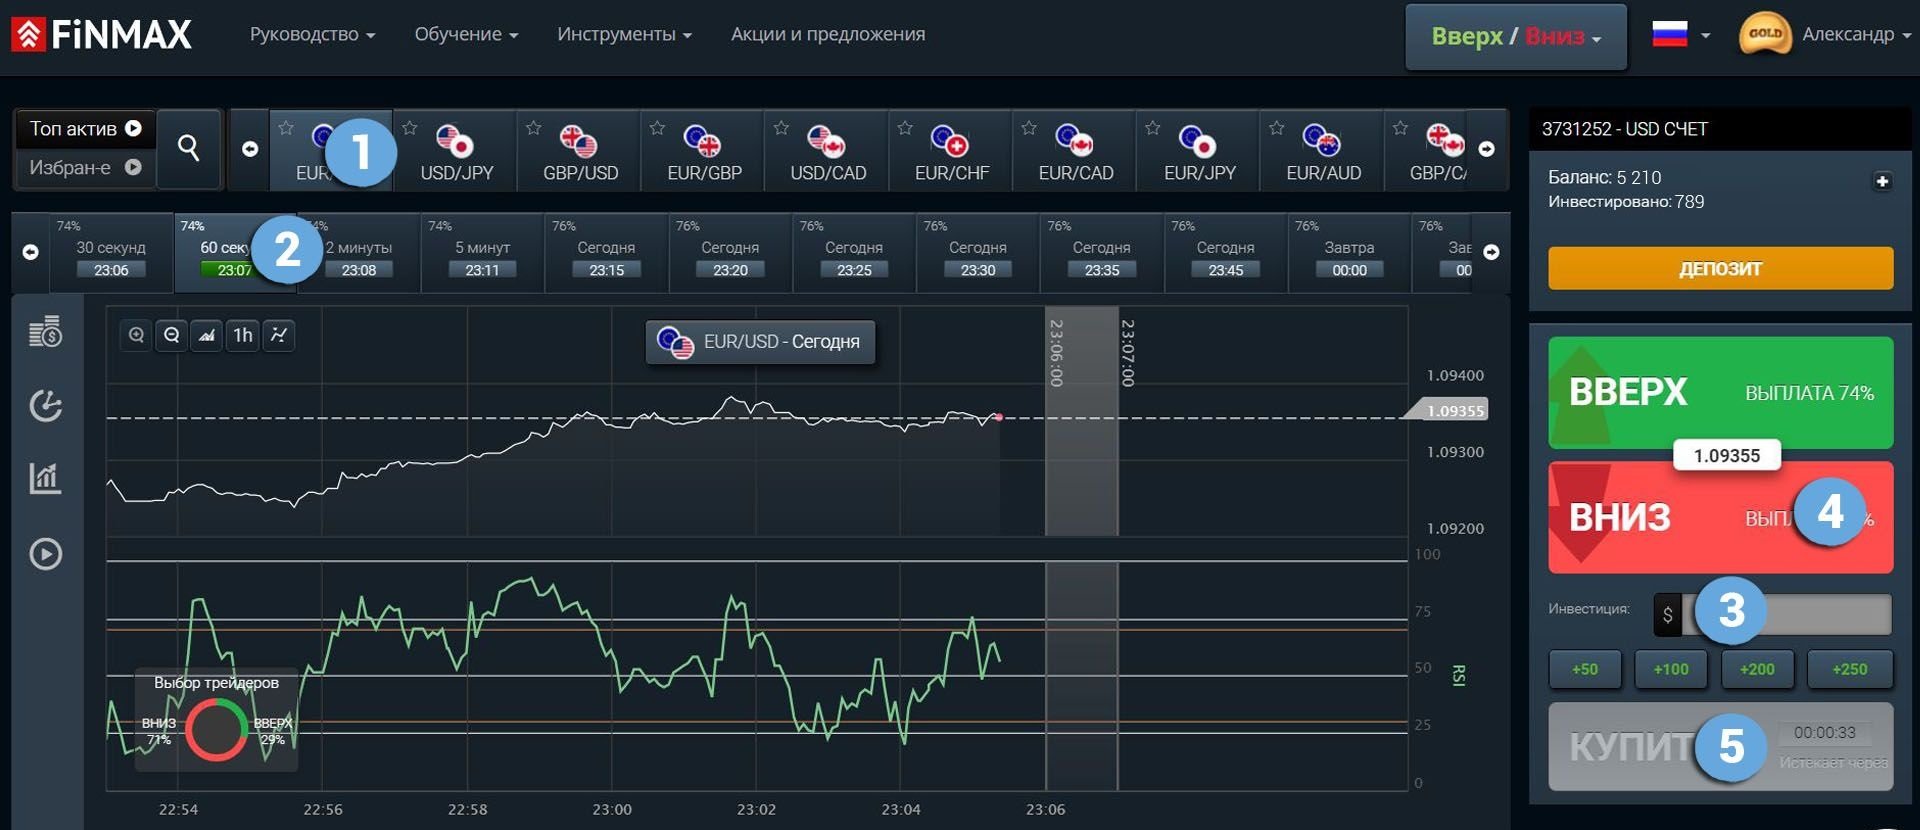Expand the Руководство menu
Image resolution: width=1920 pixels, height=830 pixels.
[312, 34]
